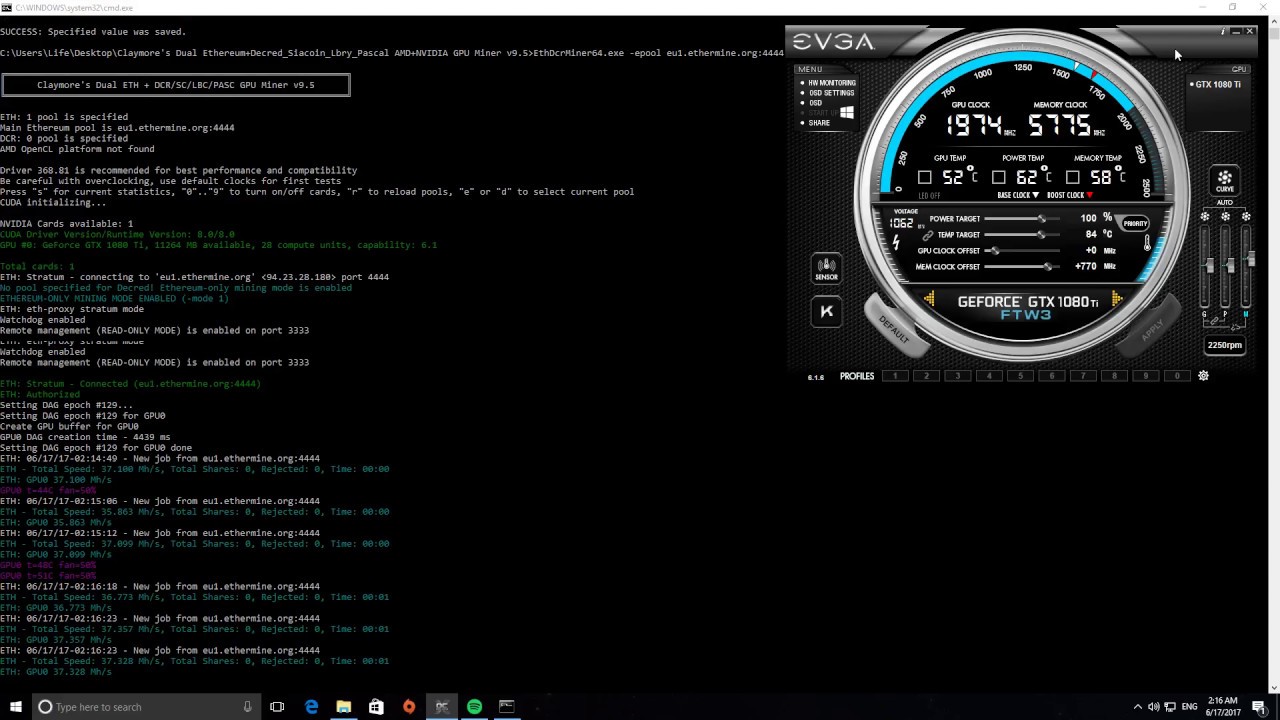Click the 2250rpm fan speed button
Image resolution: width=1280 pixels, height=720 pixels.
[x=1225, y=345]
